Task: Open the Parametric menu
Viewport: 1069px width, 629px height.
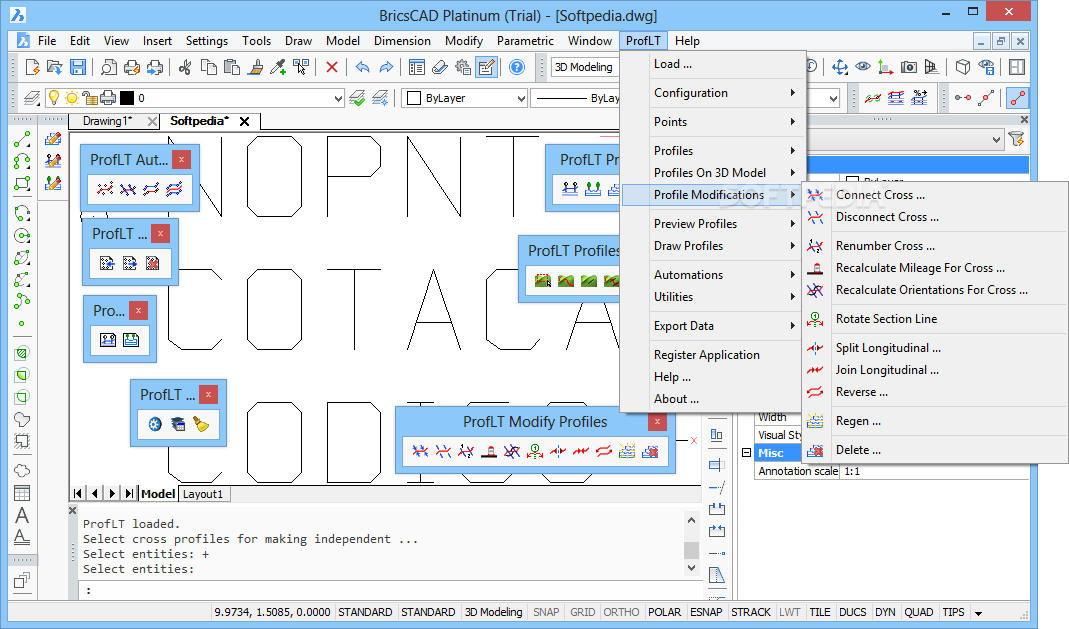Action: [x=525, y=41]
